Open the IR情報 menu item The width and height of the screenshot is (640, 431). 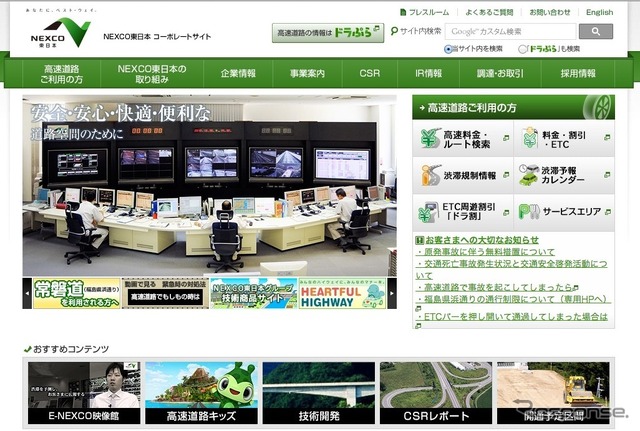[428, 73]
